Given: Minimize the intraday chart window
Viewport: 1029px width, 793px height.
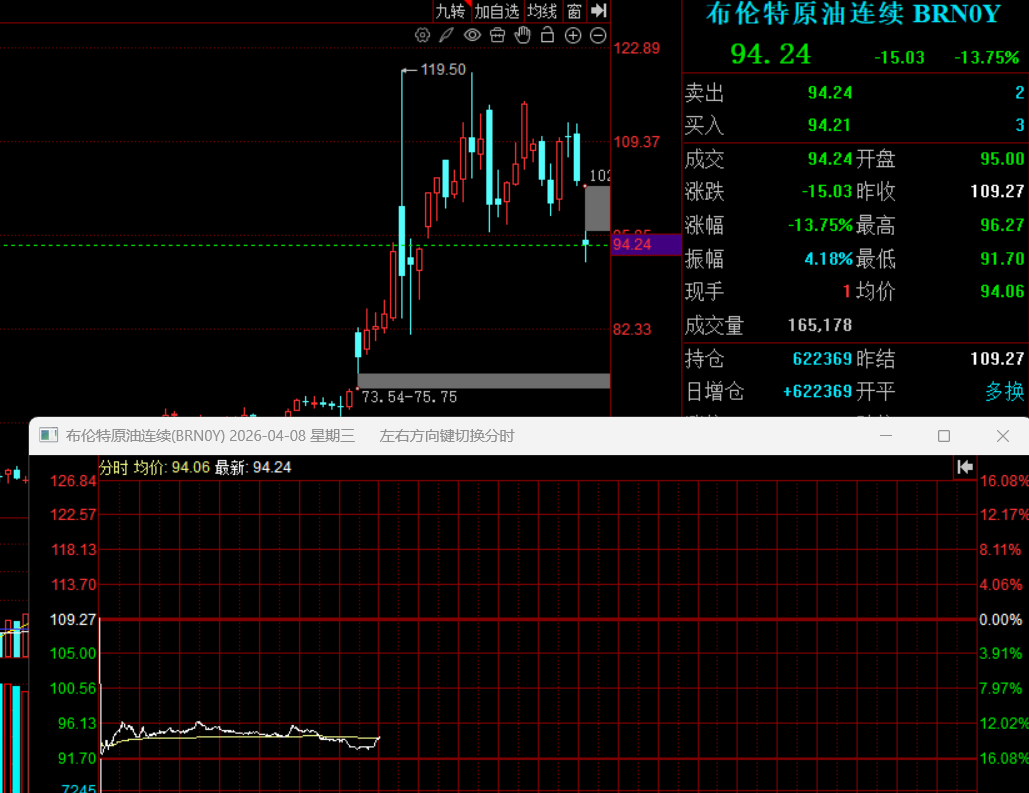Looking at the screenshot, I should click(x=886, y=436).
